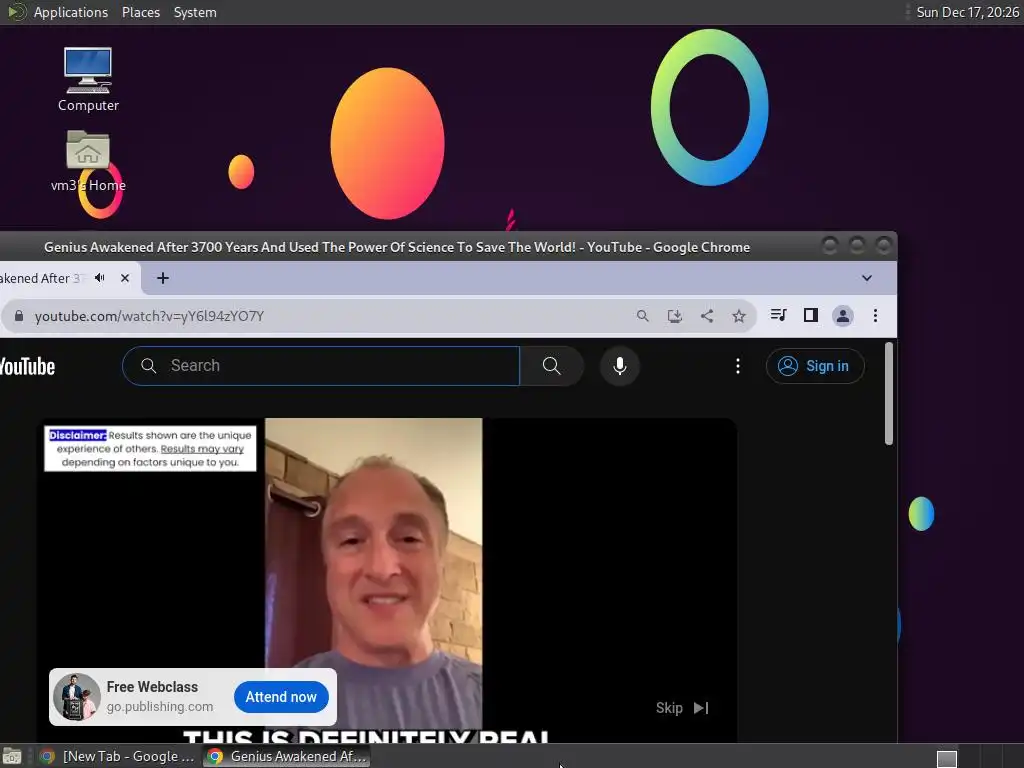1024x768 pixels.
Task: Mute the tab audio speaker icon
Action: point(100,278)
